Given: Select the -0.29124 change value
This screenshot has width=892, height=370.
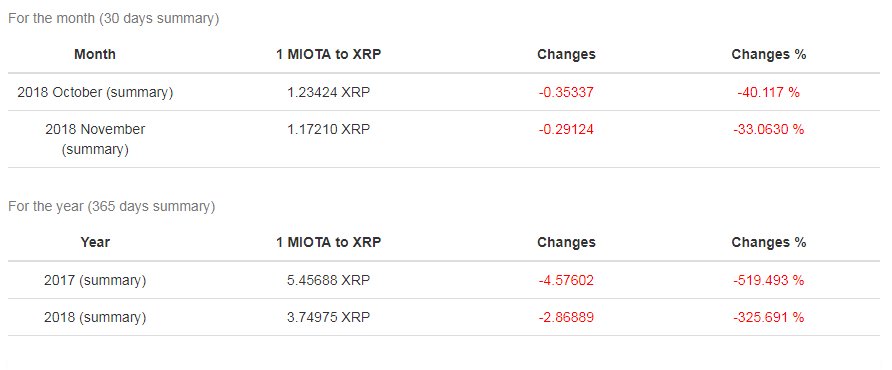Looking at the screenshot, I should tap(566, 130).
